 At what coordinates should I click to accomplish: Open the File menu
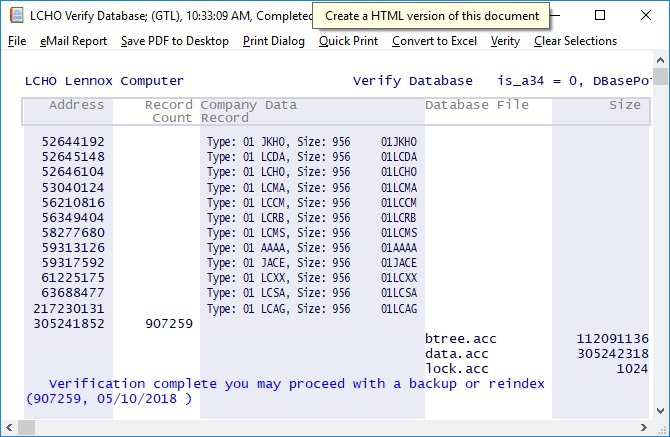coord(17,41)
